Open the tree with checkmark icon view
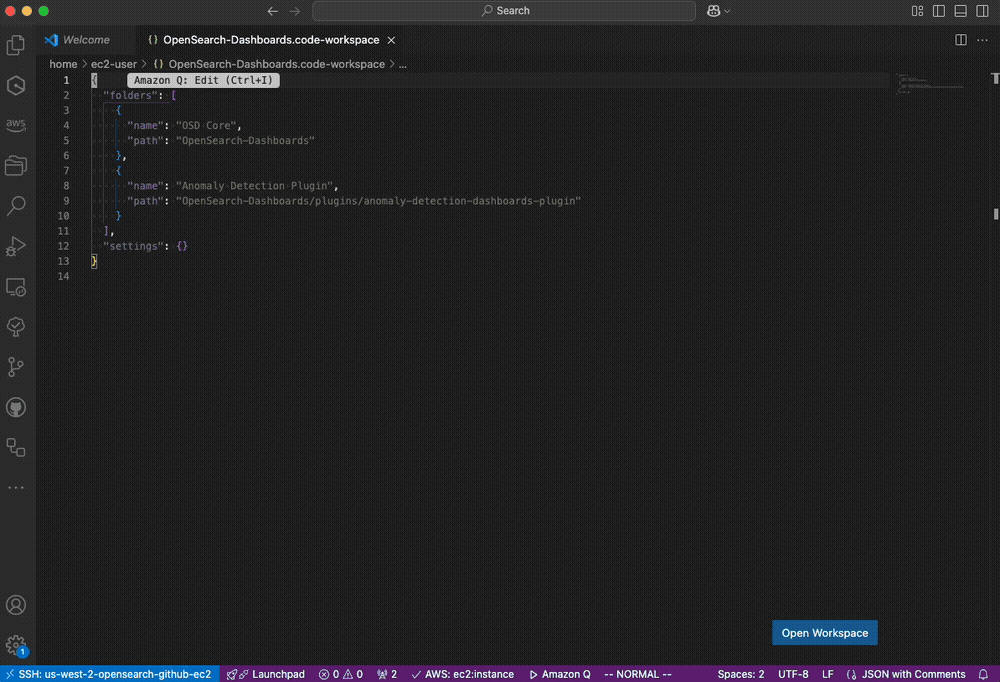Image resolution: width=1000 pixels, height=682 pixels. [16, 327]
